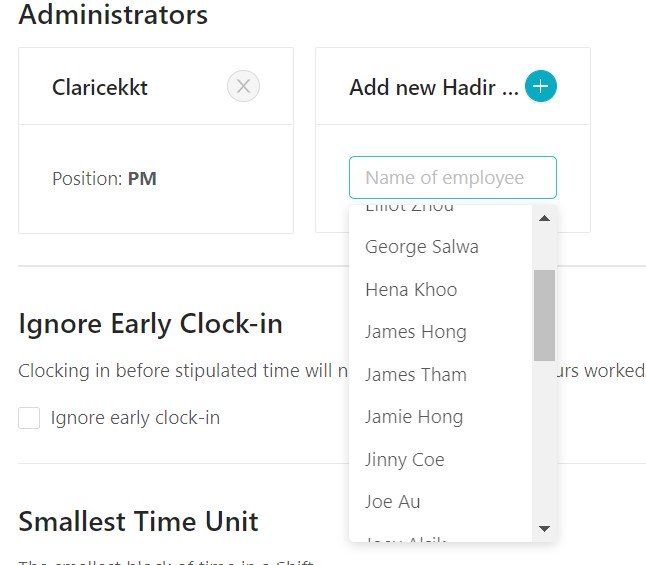
Task: Click the partially visible Elliot Zhou entry
Action: pyautogui.click(x=410, y=208)
